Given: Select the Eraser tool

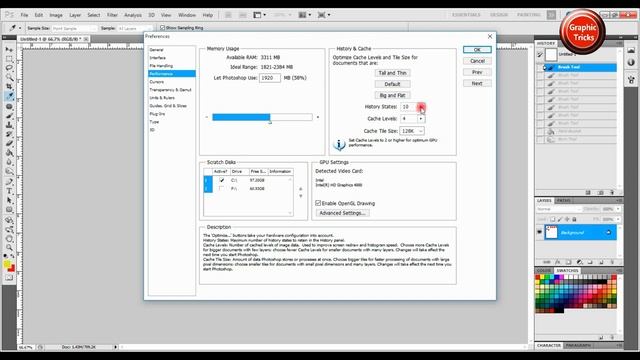Looking at the screenshot, I should 9,144.
